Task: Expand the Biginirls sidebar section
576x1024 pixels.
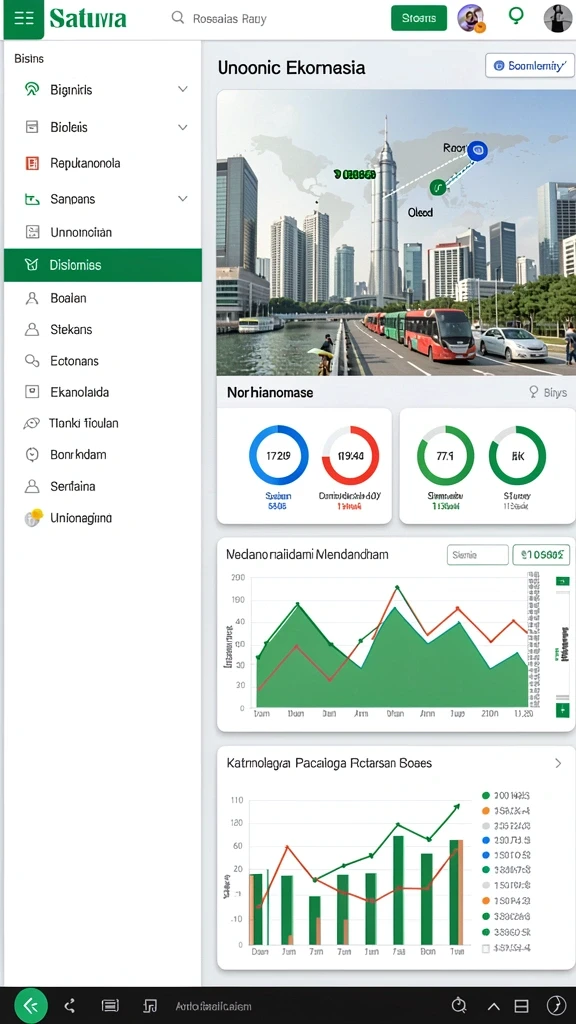Action: coord(103,89)
